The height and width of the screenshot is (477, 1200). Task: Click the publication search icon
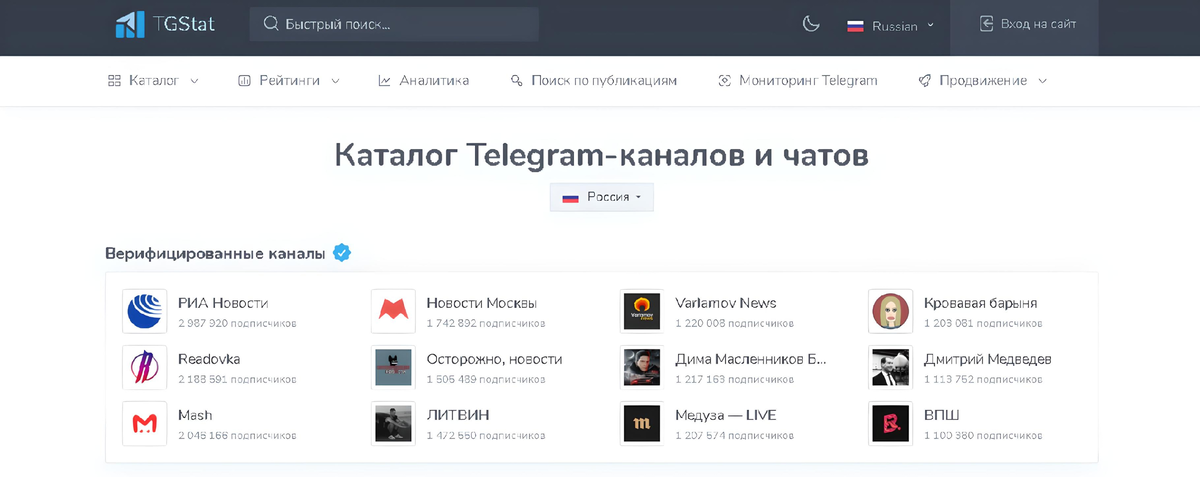(516, 81)
